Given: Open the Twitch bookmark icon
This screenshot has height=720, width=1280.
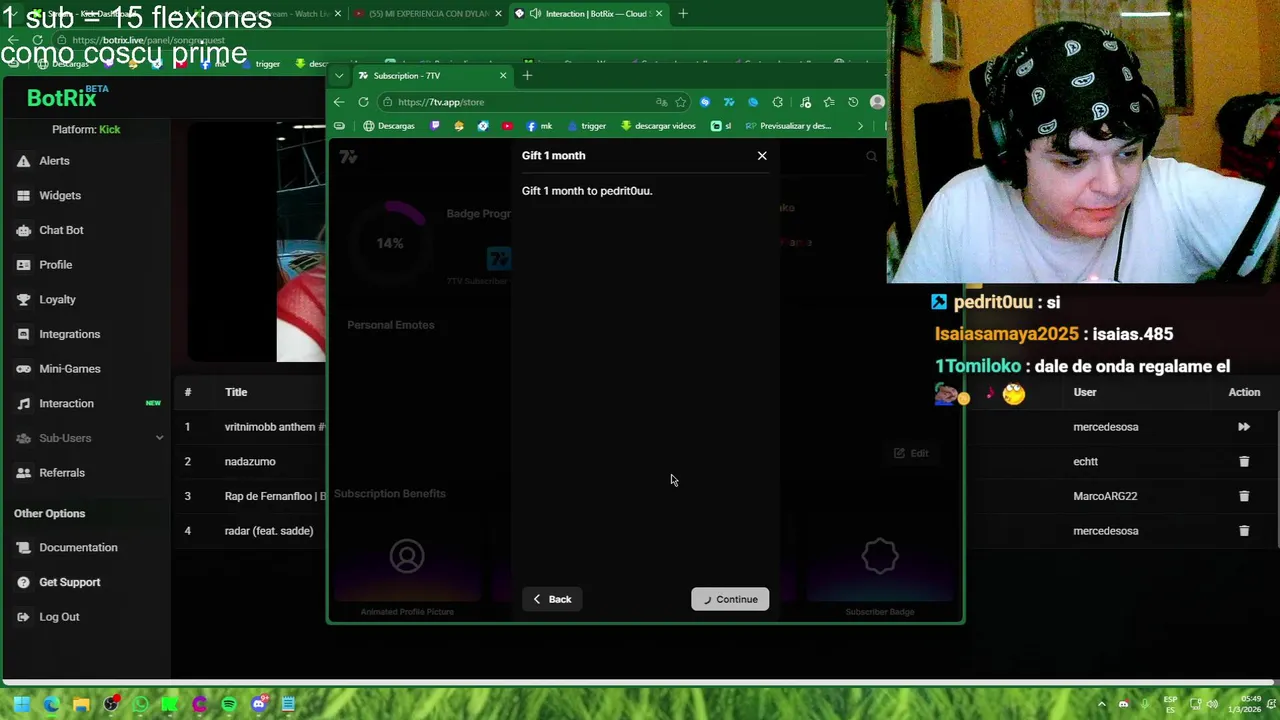Looking at the screenshot, I should 435,126.
